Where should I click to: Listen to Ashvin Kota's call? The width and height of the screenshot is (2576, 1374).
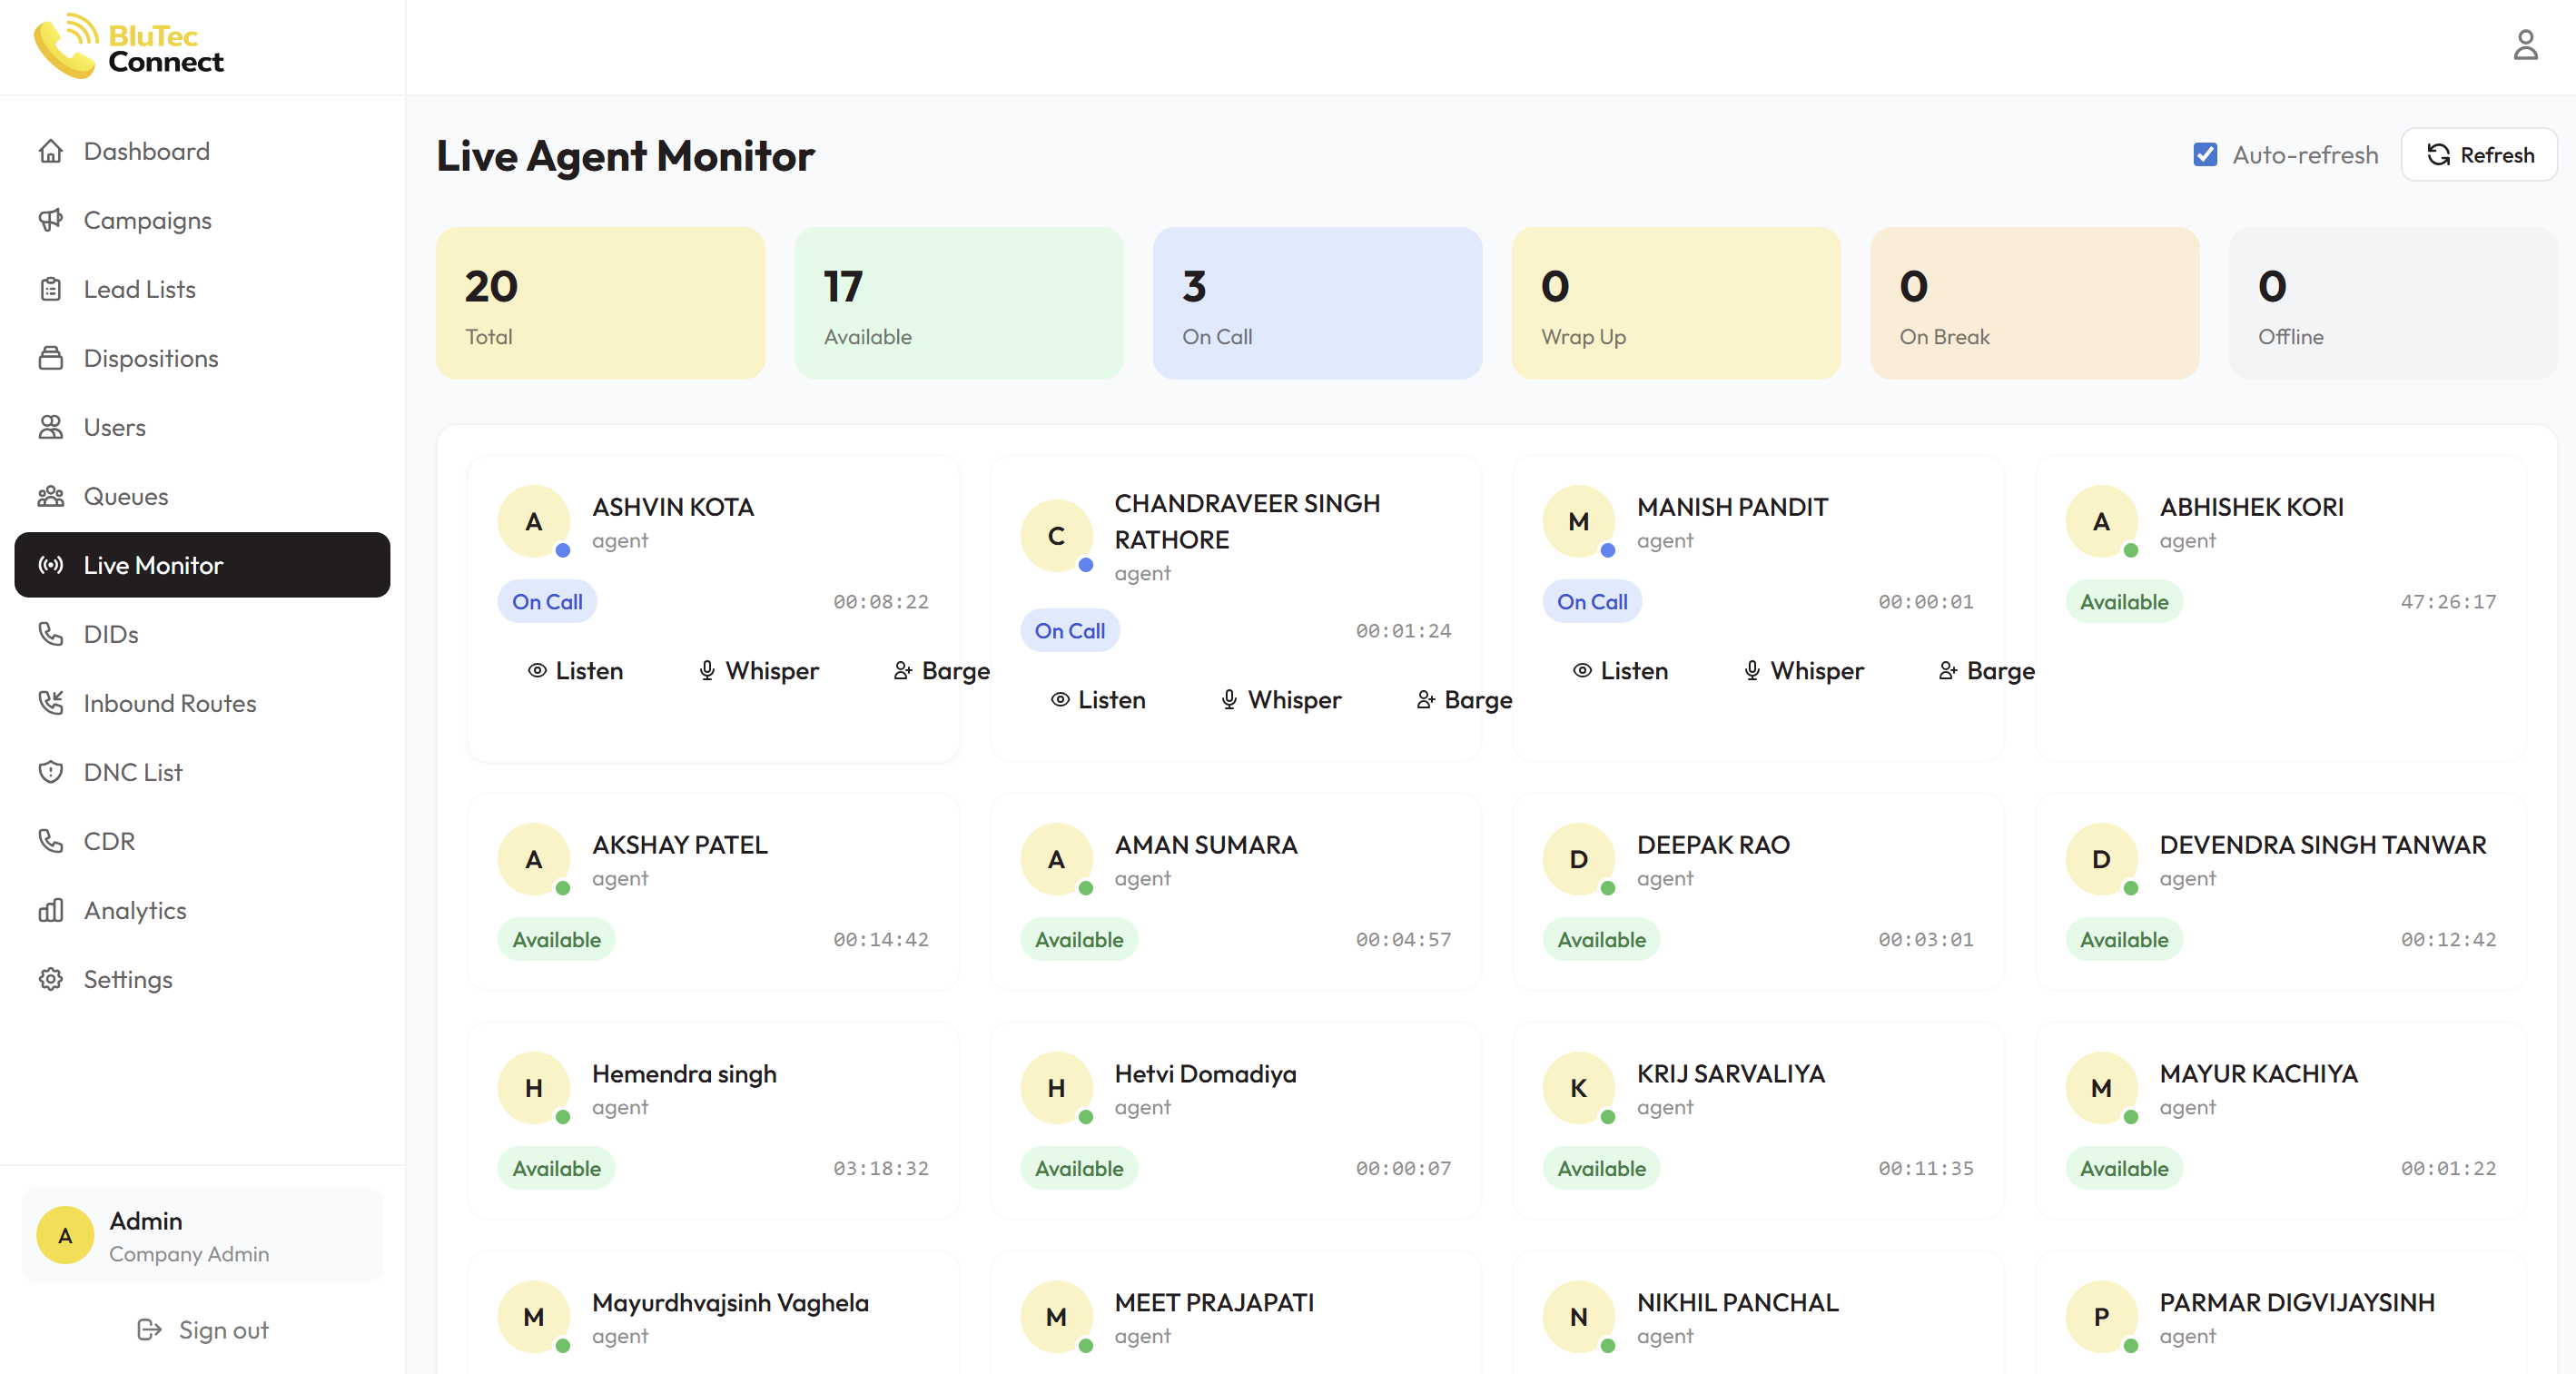click(574, 670)
